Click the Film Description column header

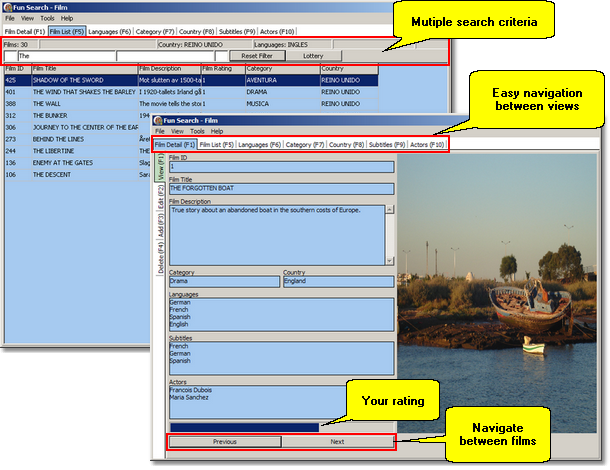tap(170, 69)
